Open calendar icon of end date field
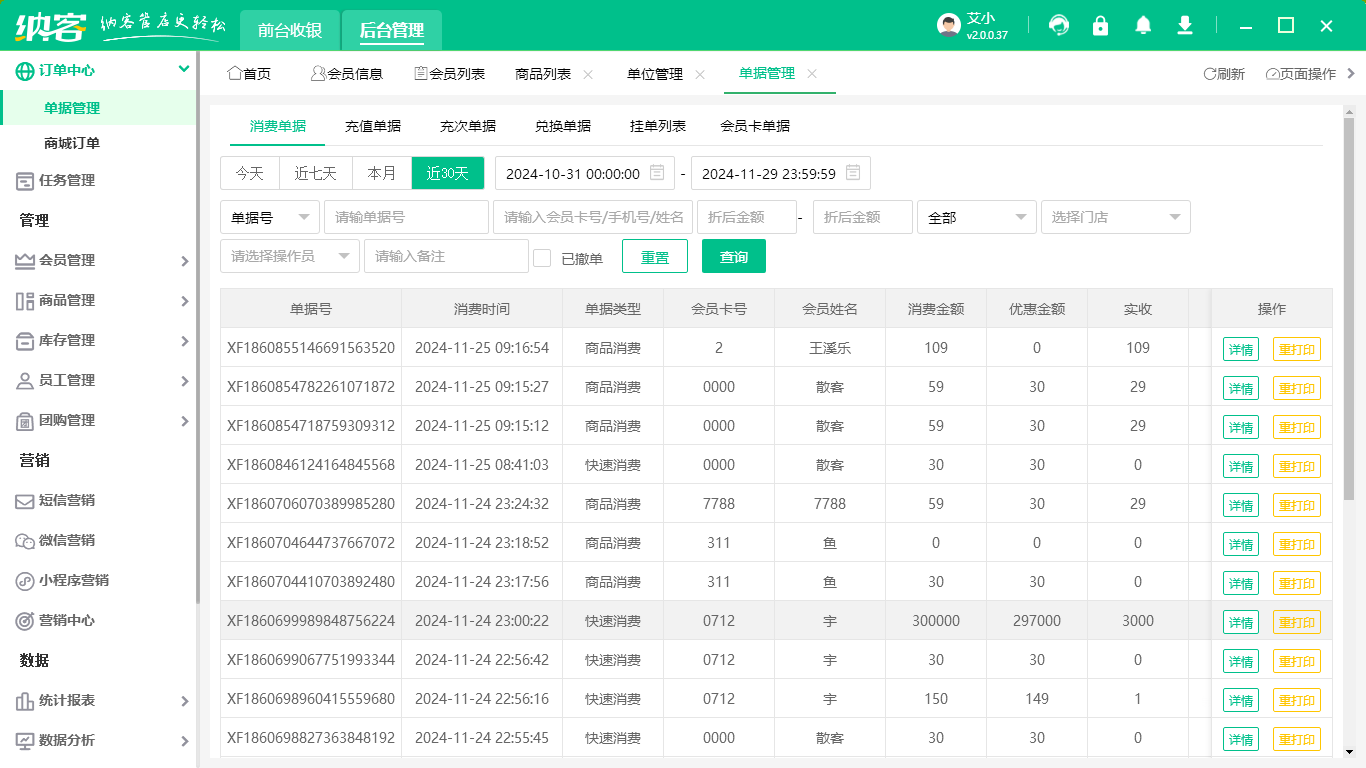The height and width of the screenshot is (768, 1366). [853, 172]
